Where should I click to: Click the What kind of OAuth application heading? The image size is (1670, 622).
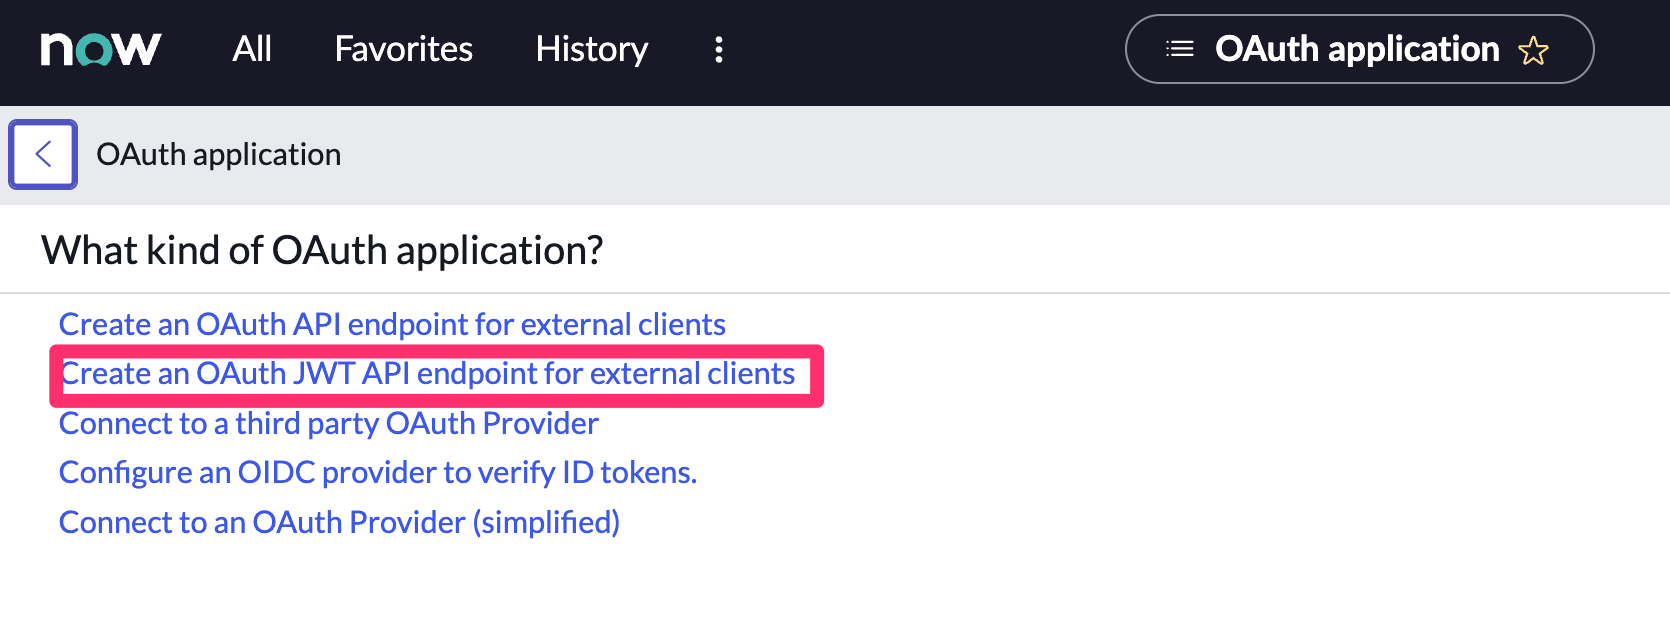click(x=321, y=249)
